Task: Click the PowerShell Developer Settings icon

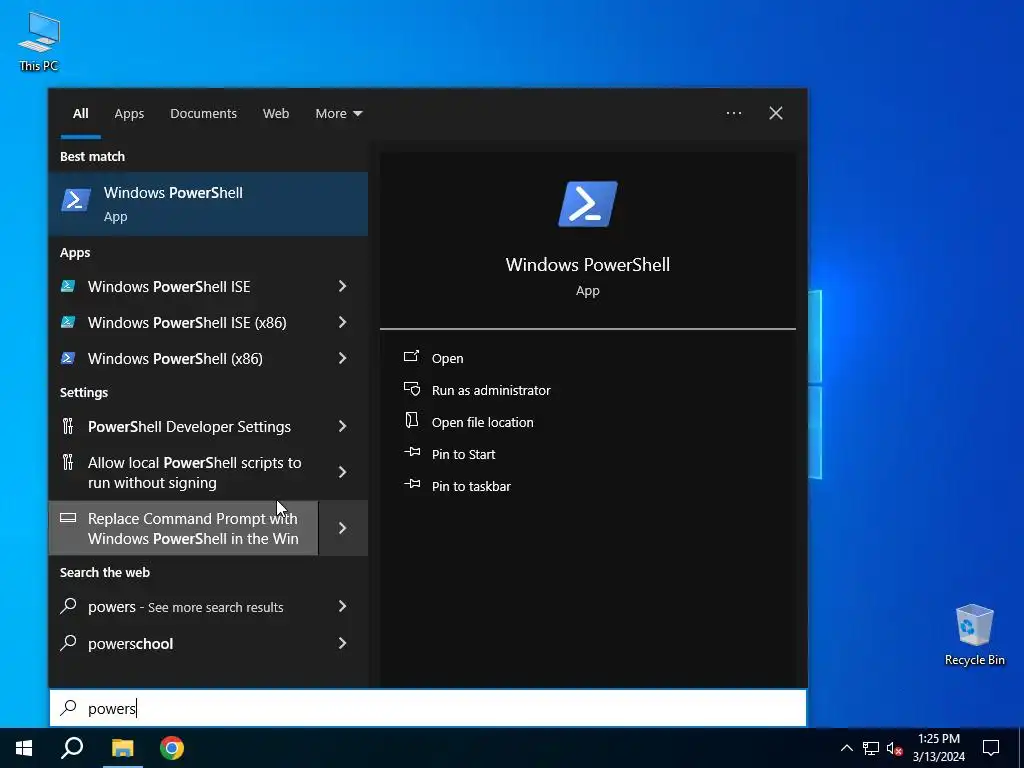Action: click(x=68, y=426)
